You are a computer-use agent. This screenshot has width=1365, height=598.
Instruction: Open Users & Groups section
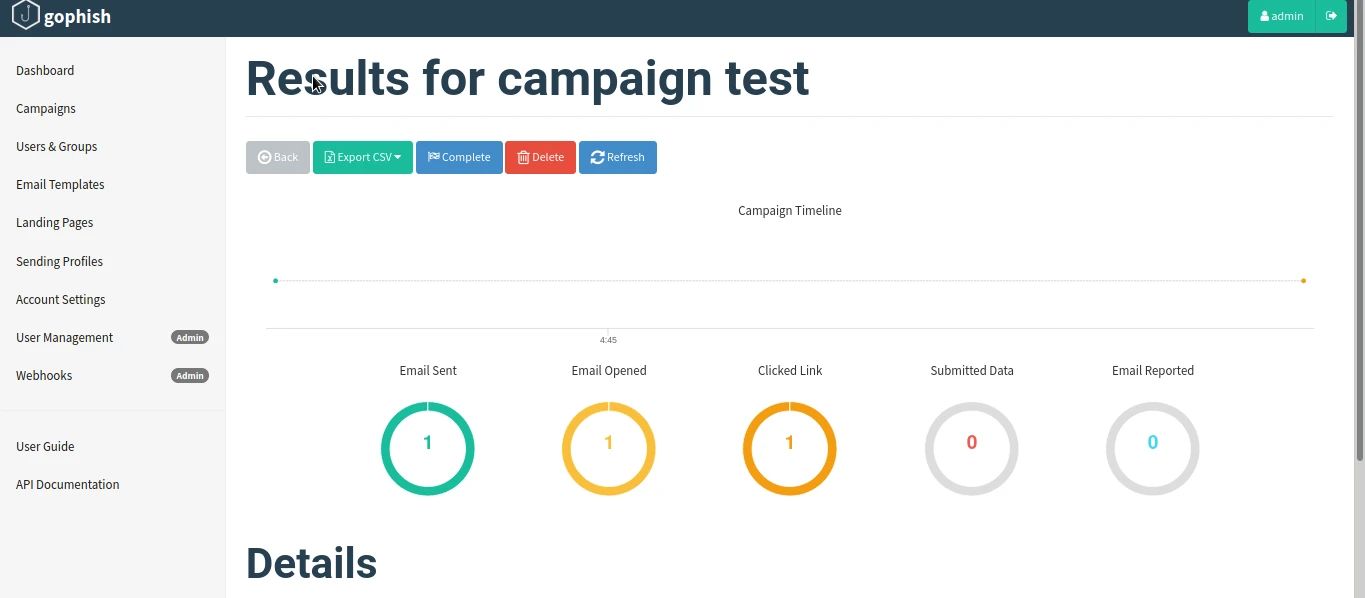pos(56,146)
